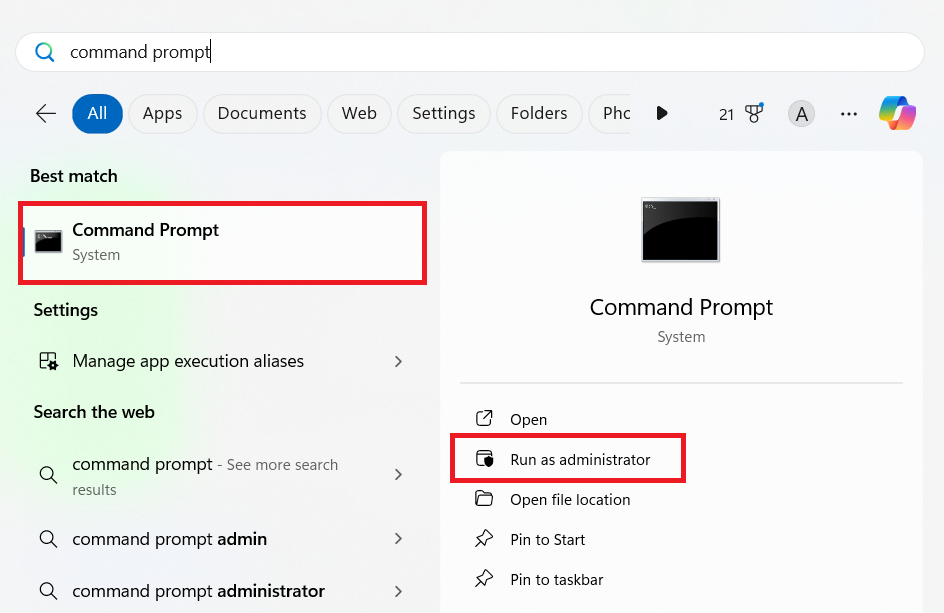Select the All filter tab
Image resolution: width=944 pixels, height=613 pixels.
click(98, 113)
